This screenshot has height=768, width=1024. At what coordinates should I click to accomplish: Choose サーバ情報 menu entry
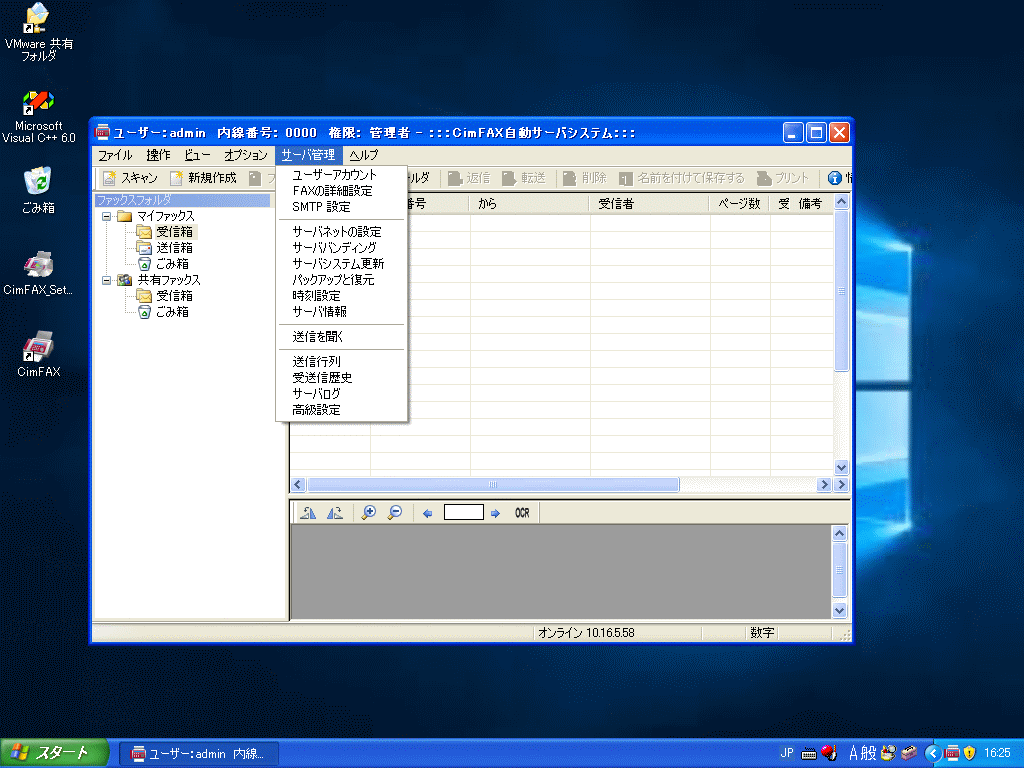(x=342, y=312)
